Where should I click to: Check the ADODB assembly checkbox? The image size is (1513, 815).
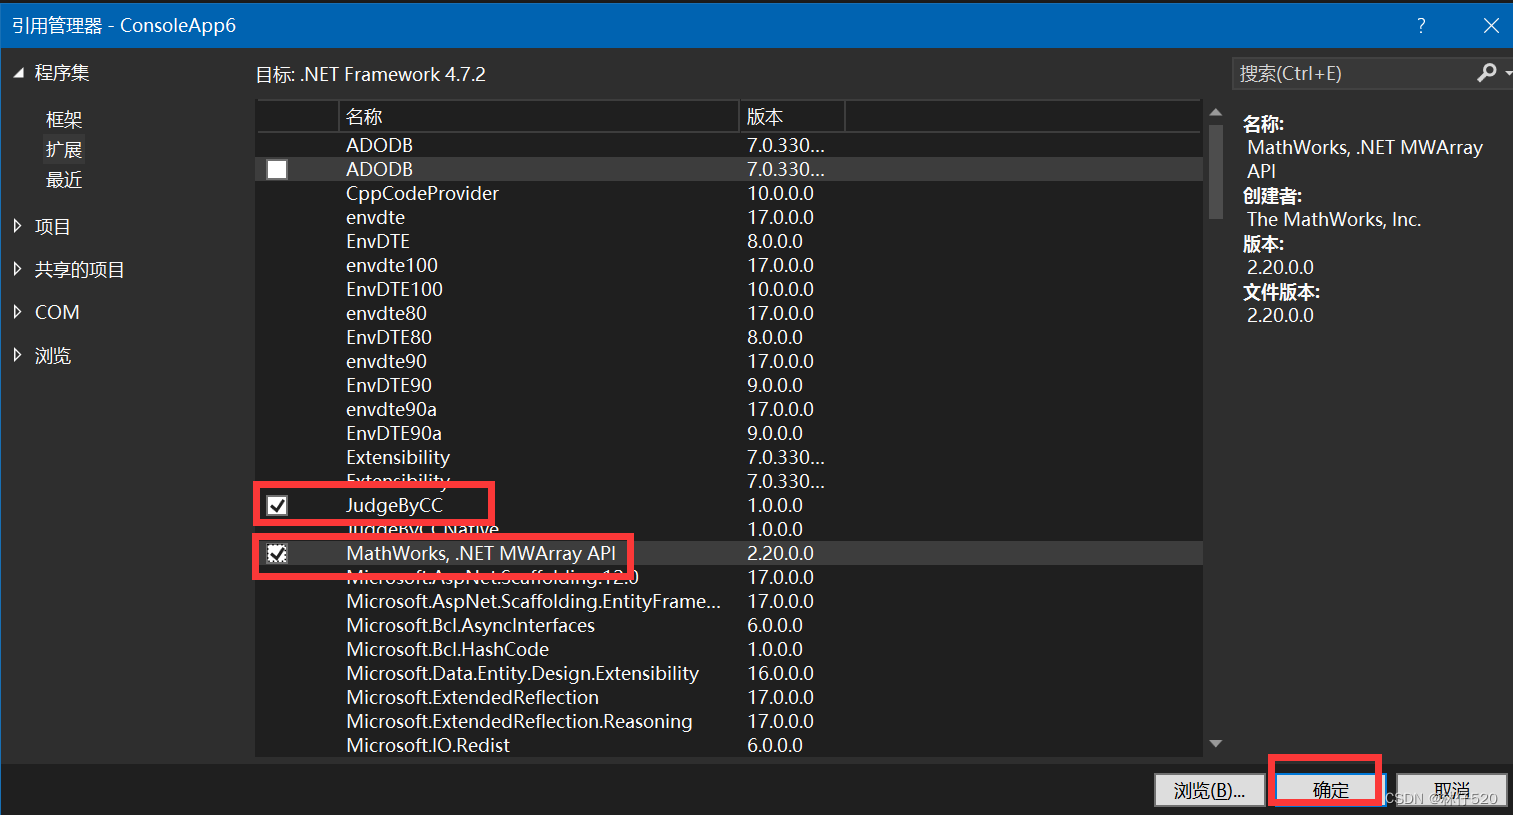point(276,169)
